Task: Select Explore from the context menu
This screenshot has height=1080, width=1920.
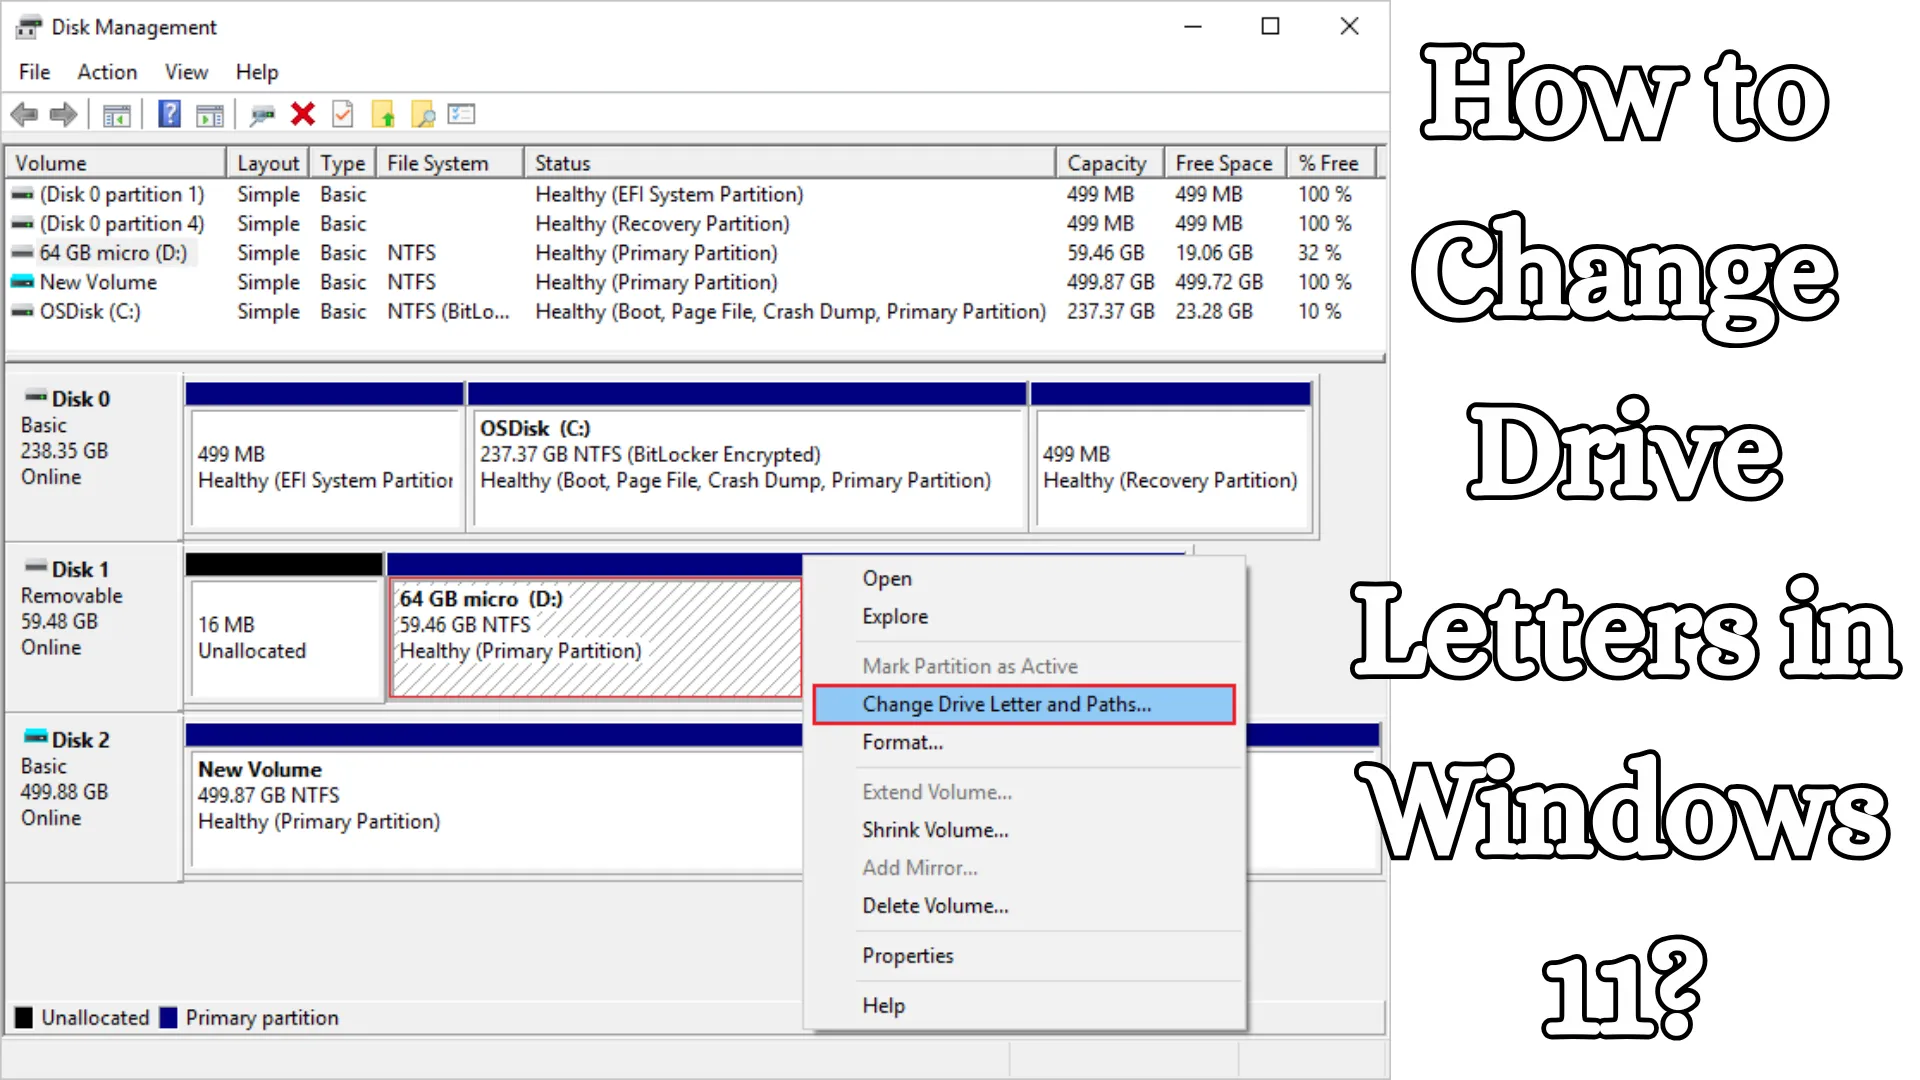Action: pos(1024,616)
